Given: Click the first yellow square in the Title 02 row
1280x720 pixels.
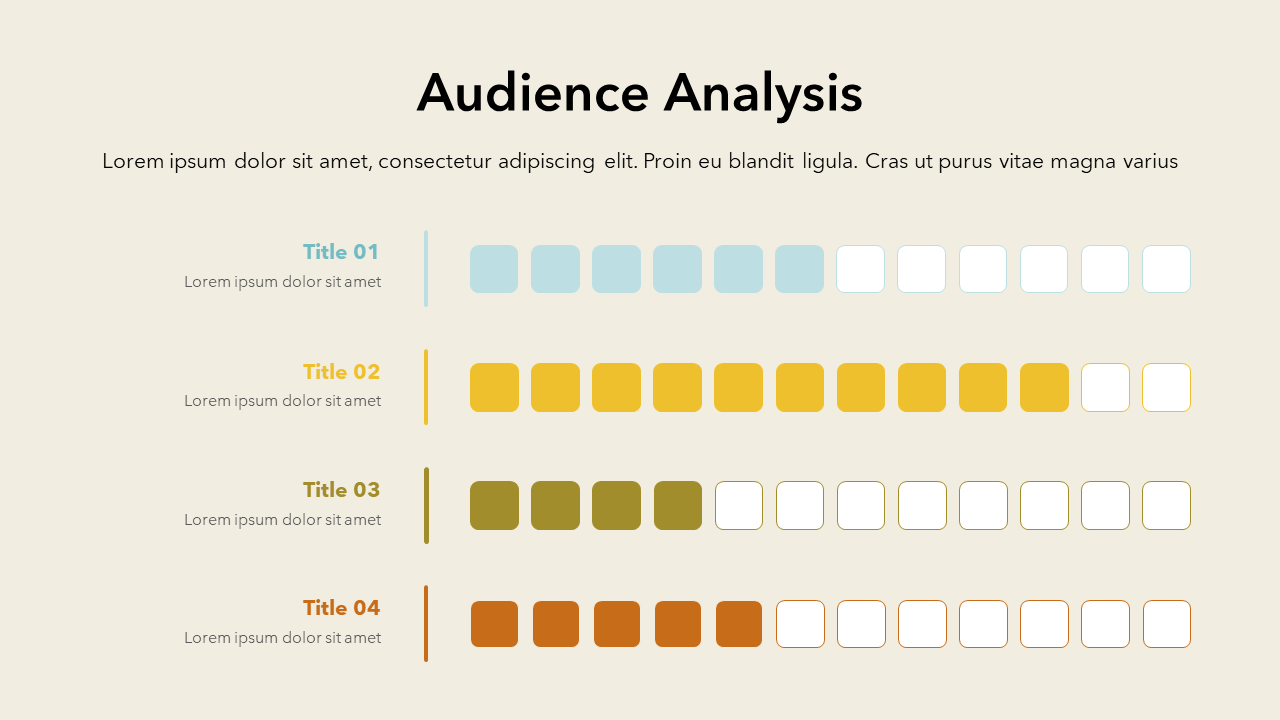Looking at the screenshot, I should (x=494, y=387).
